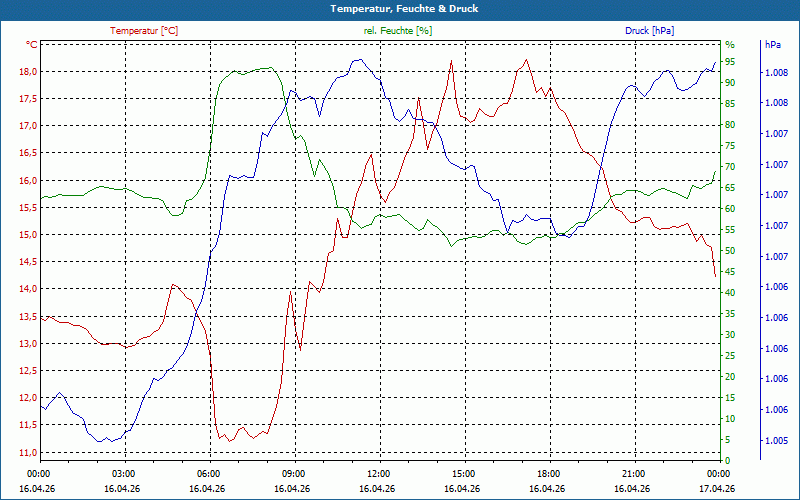Select the 15:00 time axis label

click(462, 473)
